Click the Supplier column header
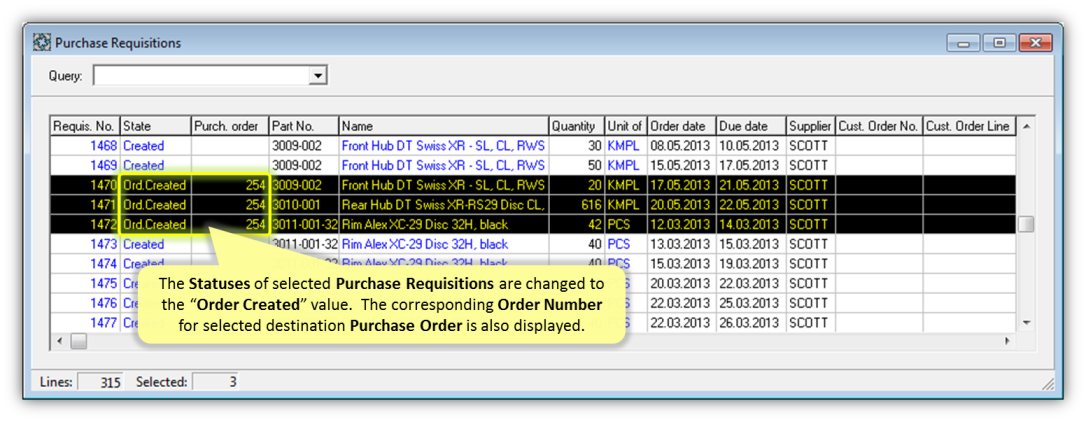 pos(810,126)
